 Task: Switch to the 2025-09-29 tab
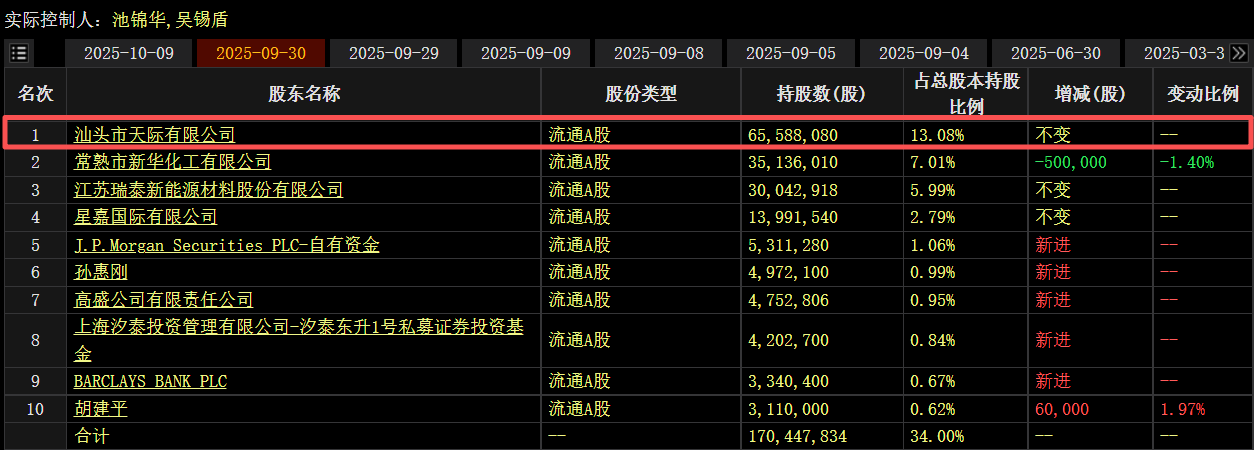(394, 53)
